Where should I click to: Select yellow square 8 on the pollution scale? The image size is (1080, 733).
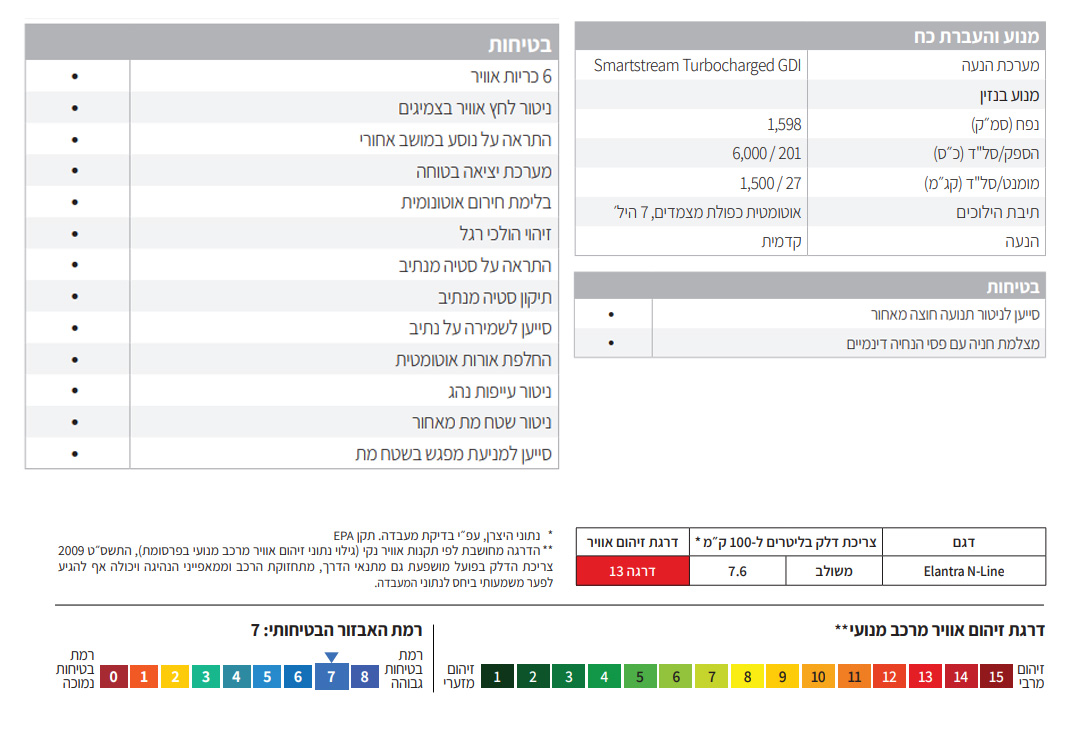(747, 677)
